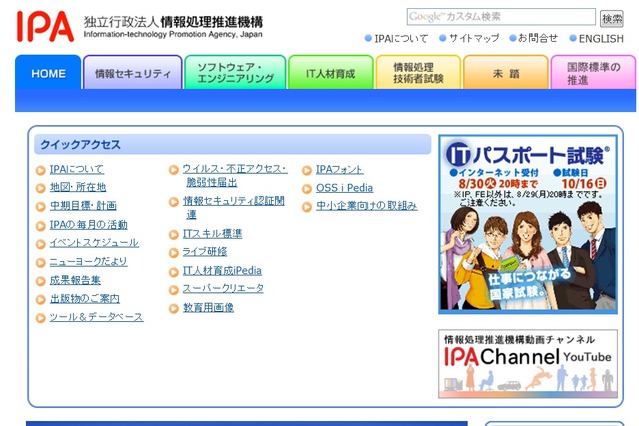Screen dimensions: 639x426
Task: Click the orange arrow icon beside 教育用画像
Action: click(x=174, y=309)
